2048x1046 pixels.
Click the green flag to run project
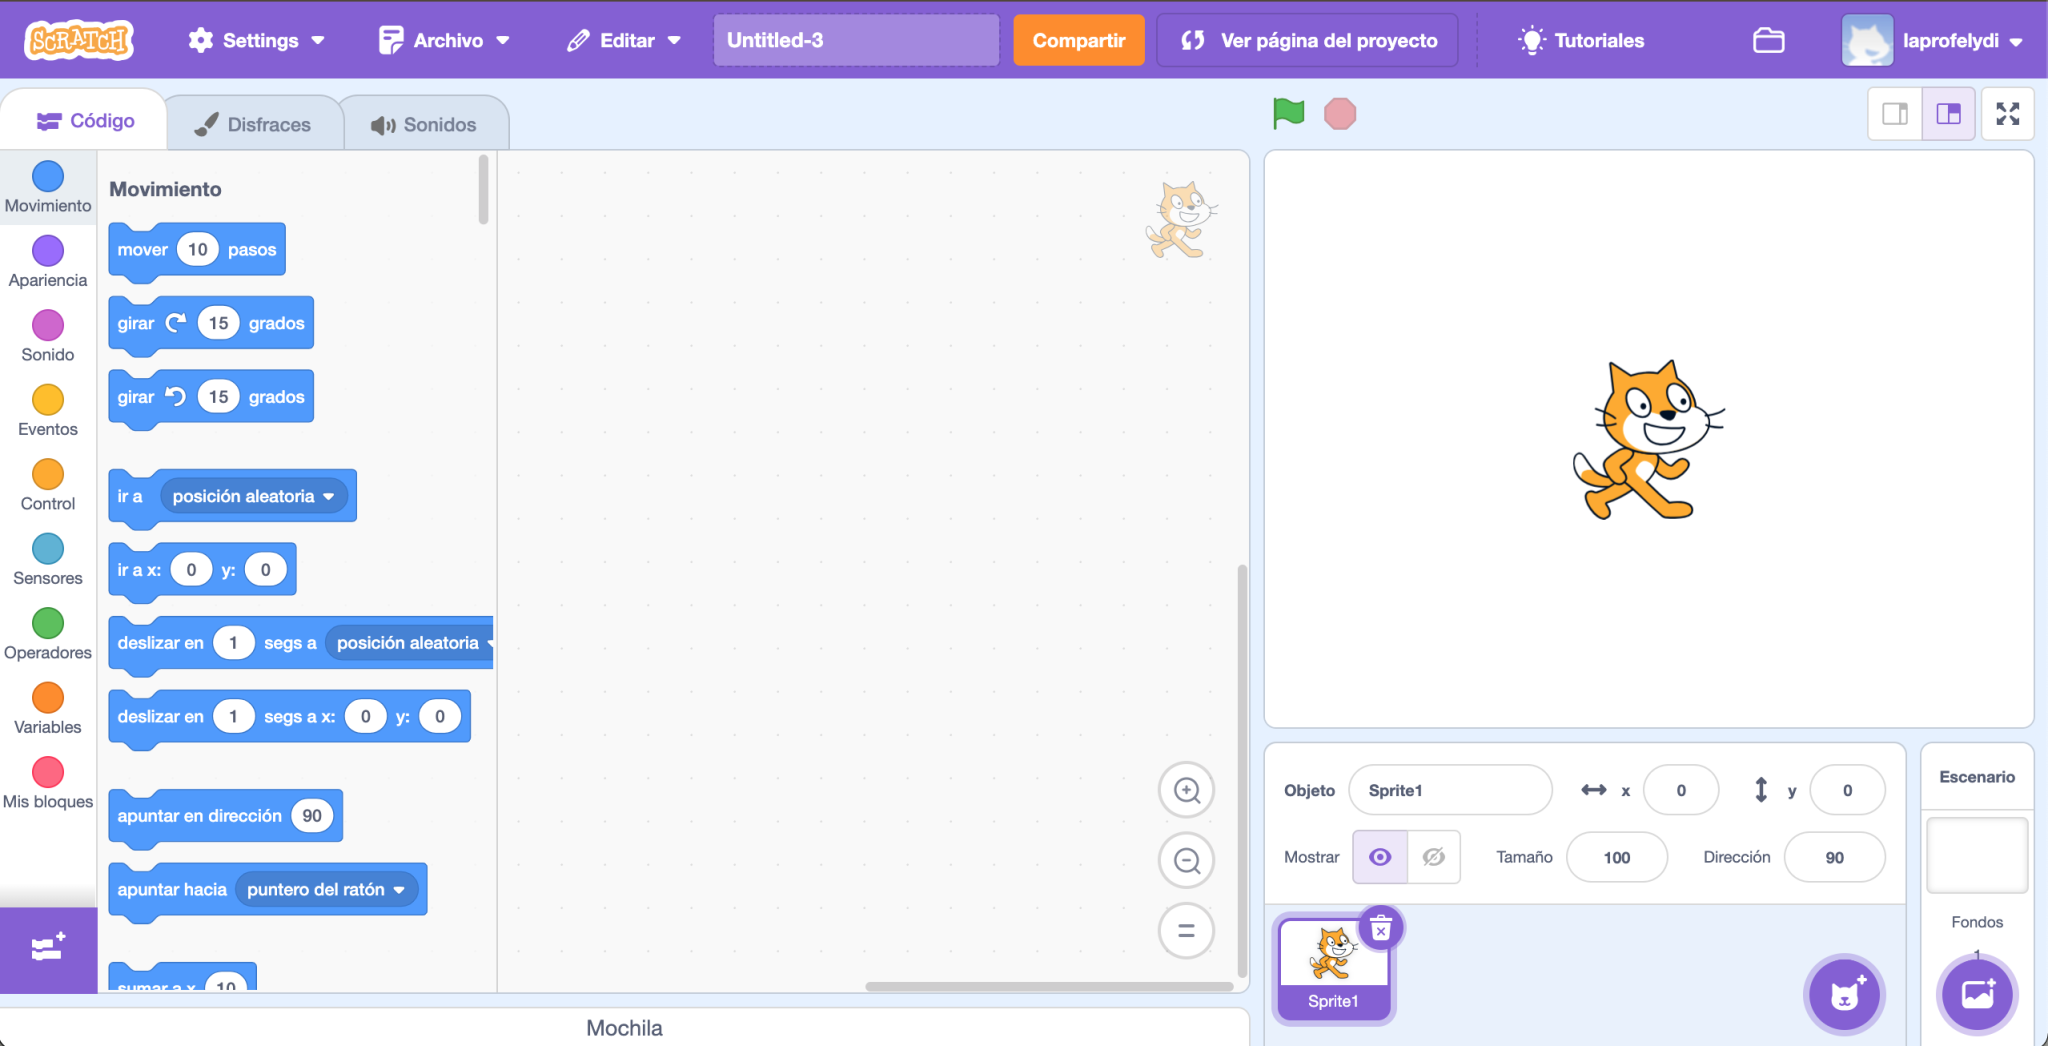click(1288, 114)
